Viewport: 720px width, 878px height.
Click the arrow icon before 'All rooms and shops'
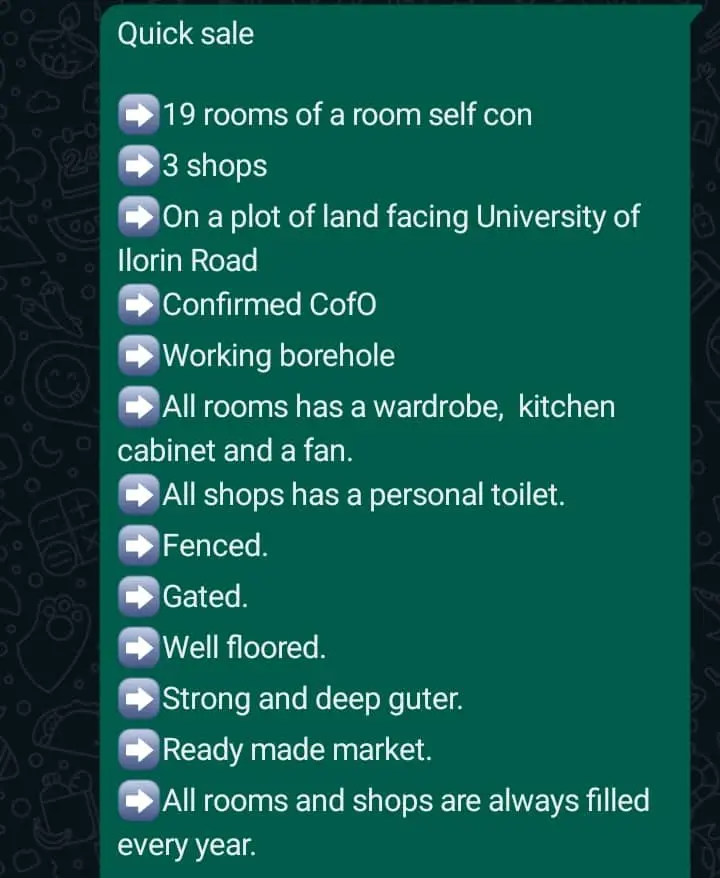139,801
